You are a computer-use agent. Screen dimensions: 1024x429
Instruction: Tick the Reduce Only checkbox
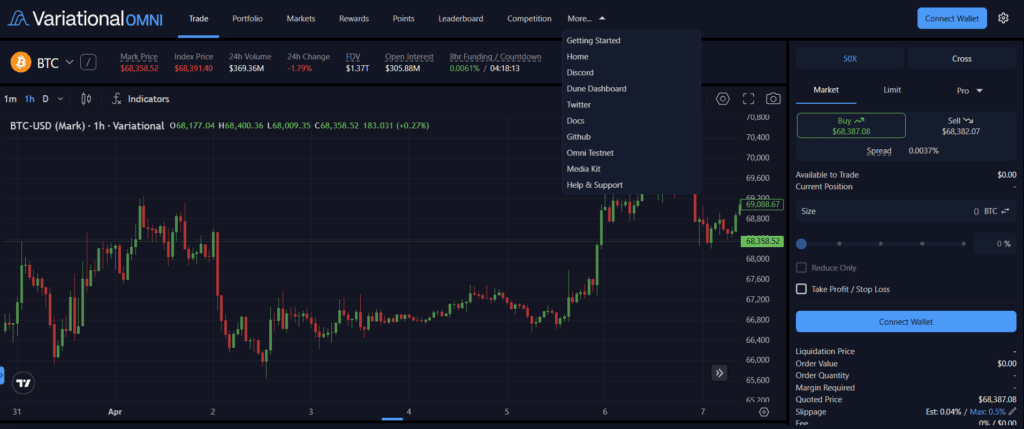801,268
